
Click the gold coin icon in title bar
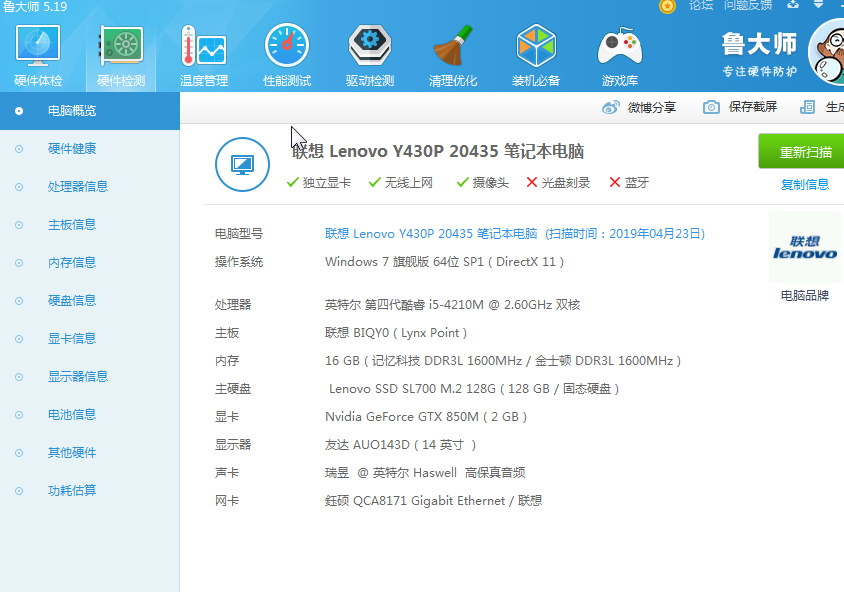(667, 6)
